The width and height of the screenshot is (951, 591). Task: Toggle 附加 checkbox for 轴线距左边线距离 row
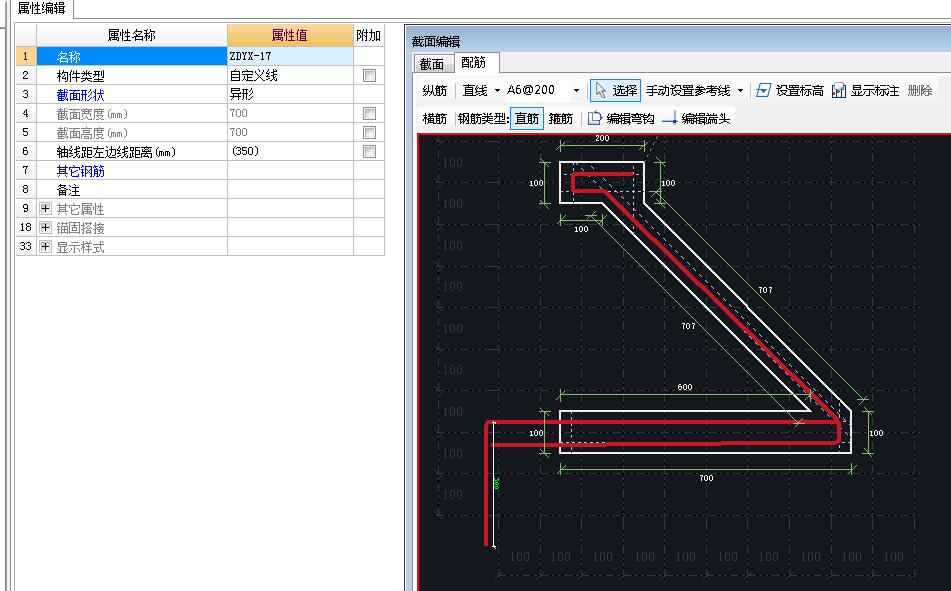click(x=369, y=151)
